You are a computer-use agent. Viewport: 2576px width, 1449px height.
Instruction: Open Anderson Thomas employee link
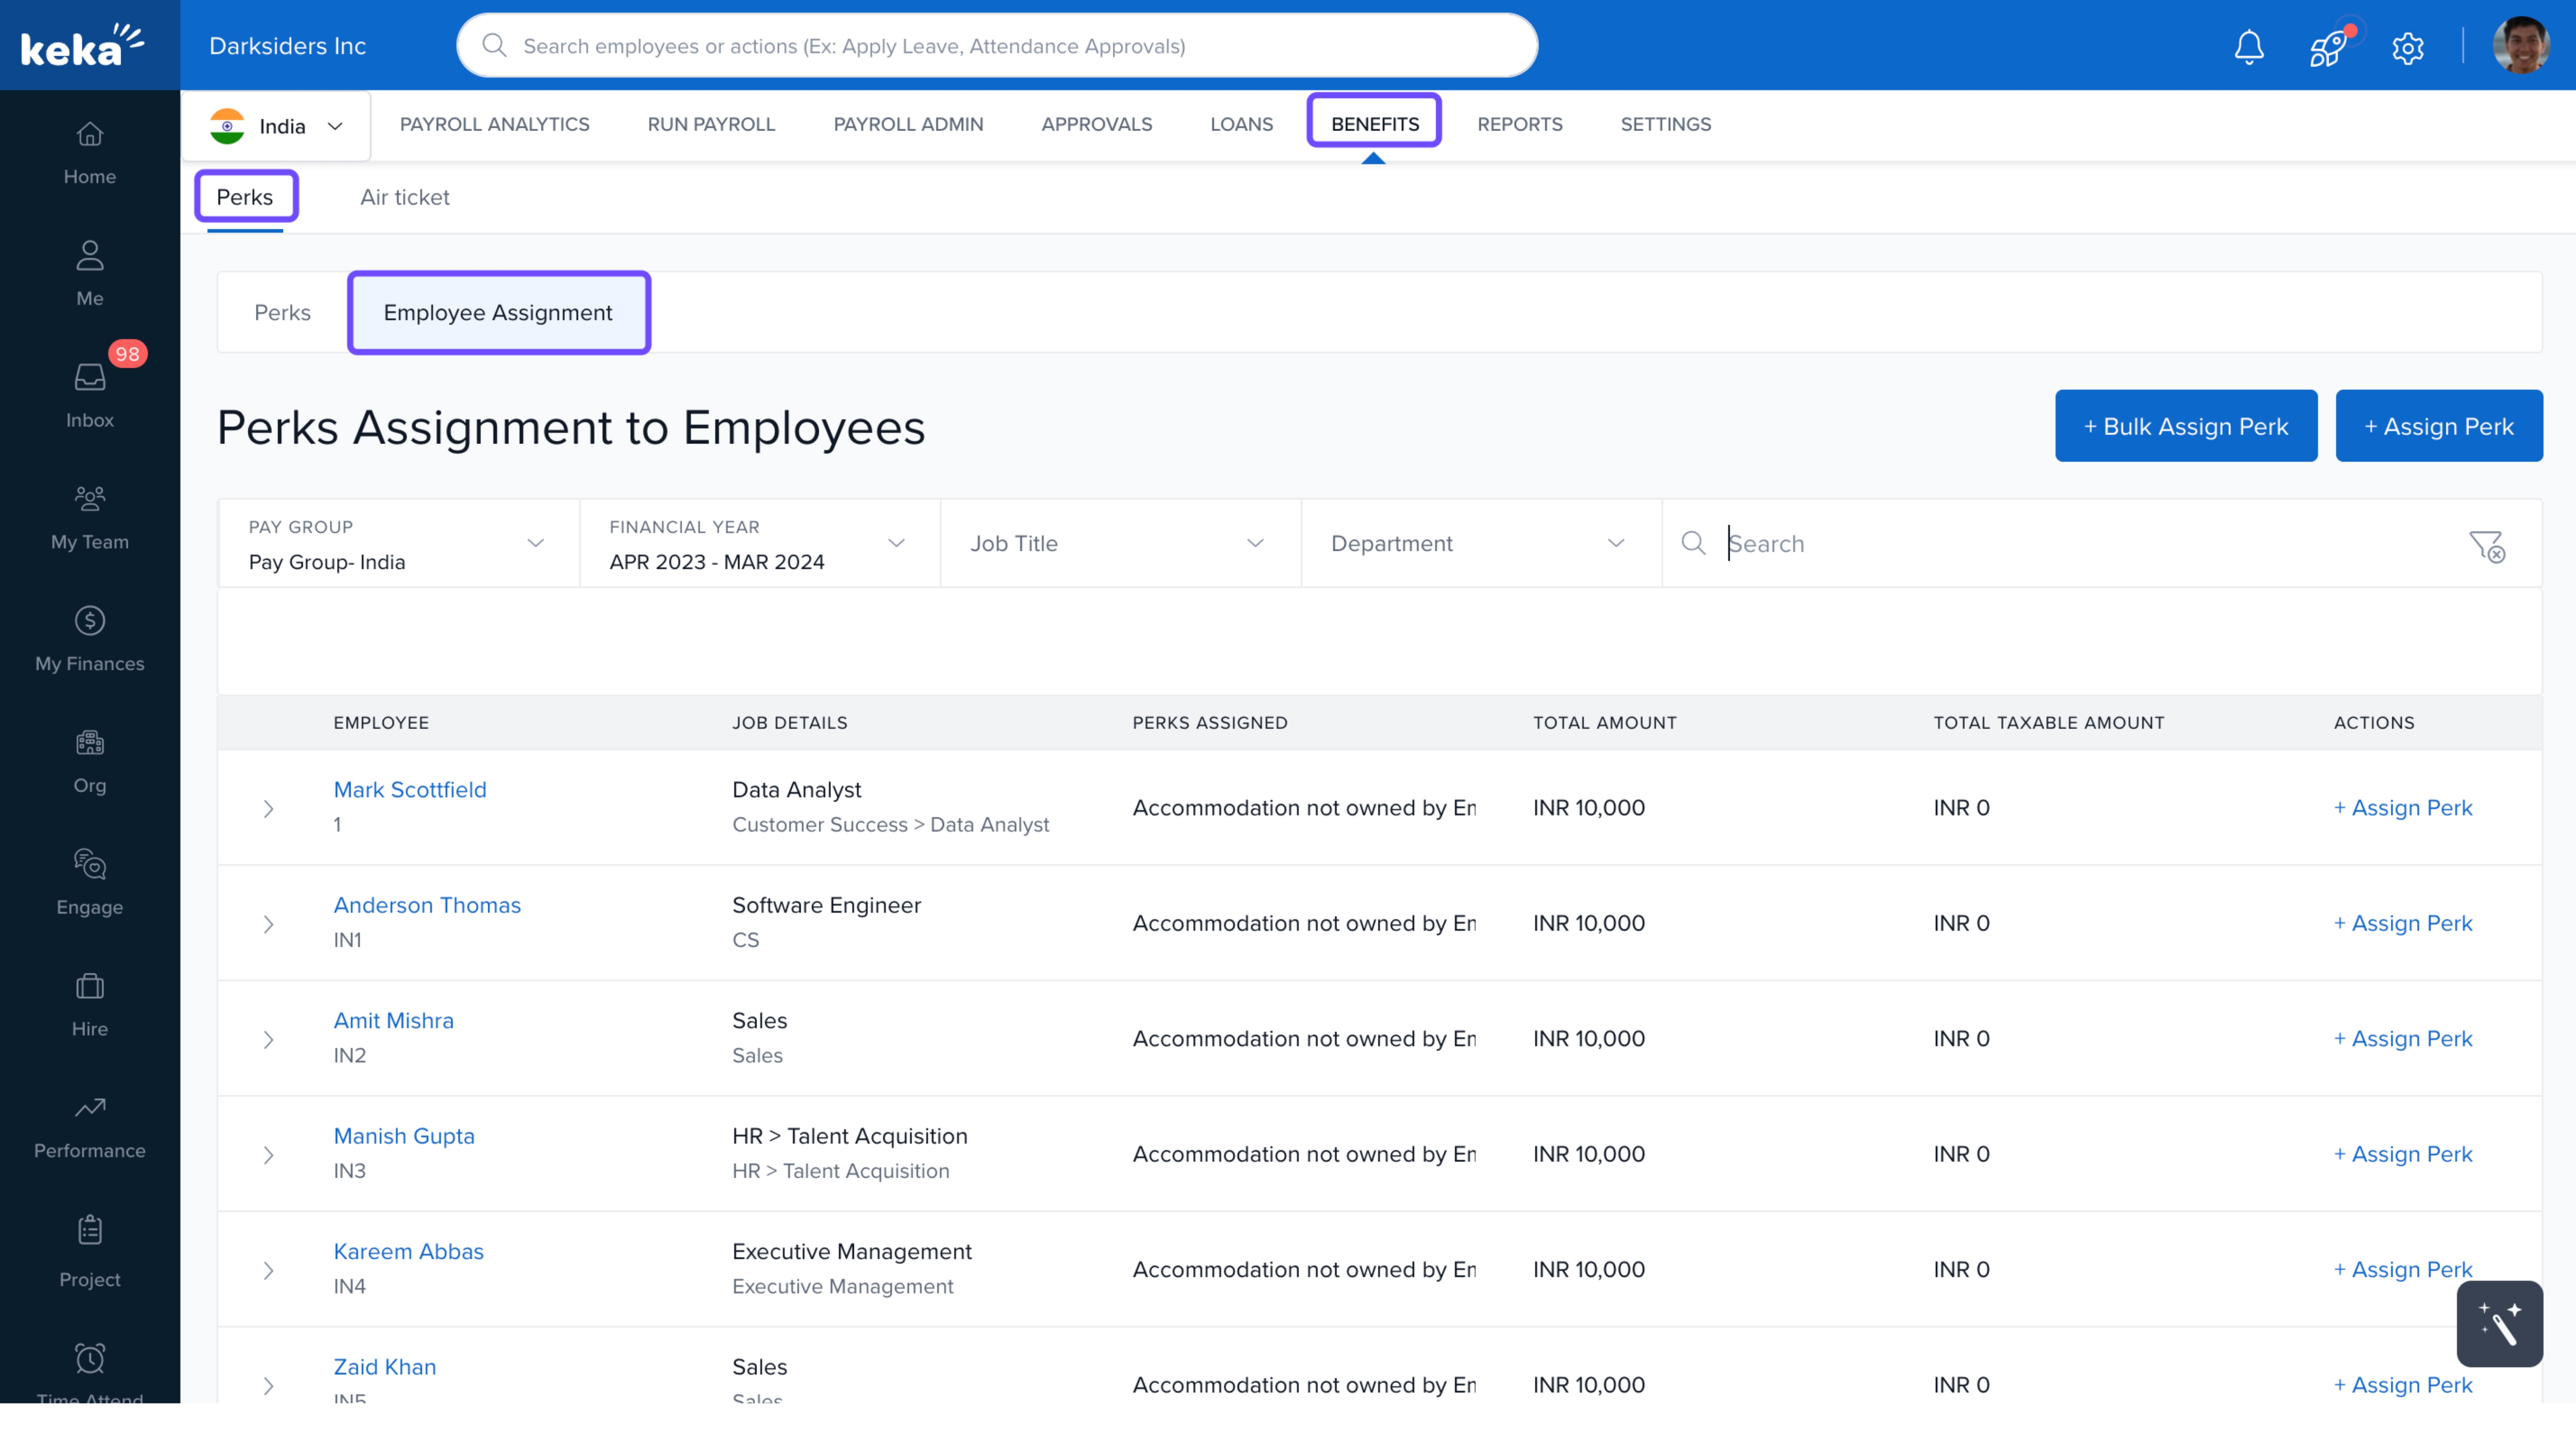[x=427, y=904]
